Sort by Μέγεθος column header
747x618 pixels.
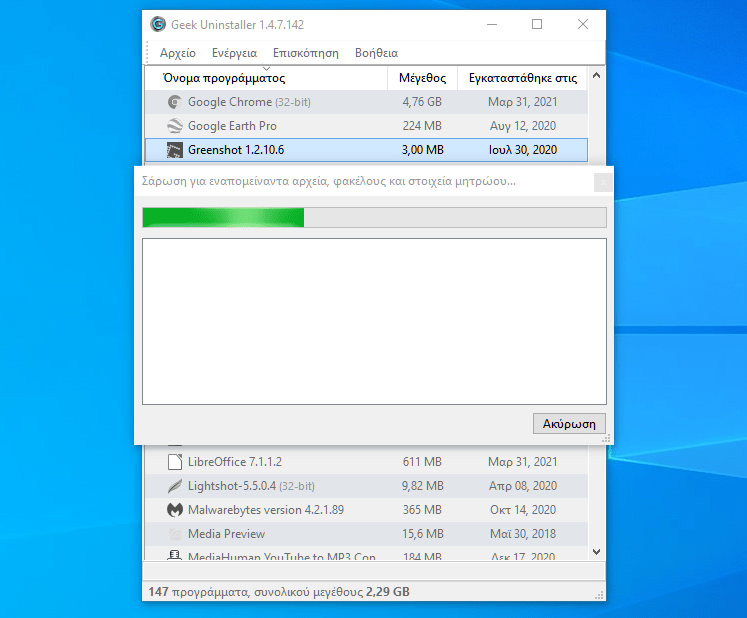(423, 78)
